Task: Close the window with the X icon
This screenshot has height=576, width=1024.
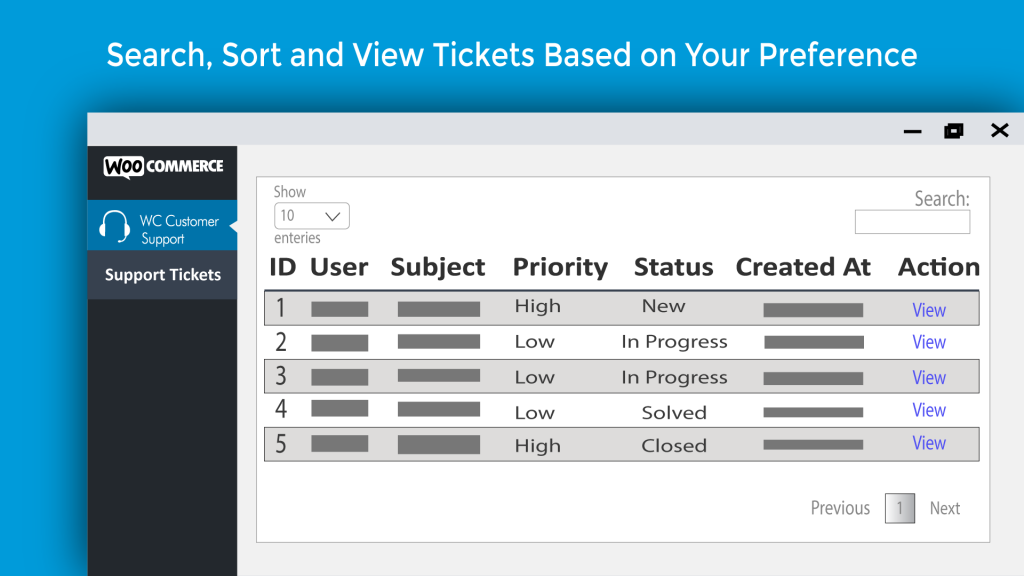Action: click(999, 131)
